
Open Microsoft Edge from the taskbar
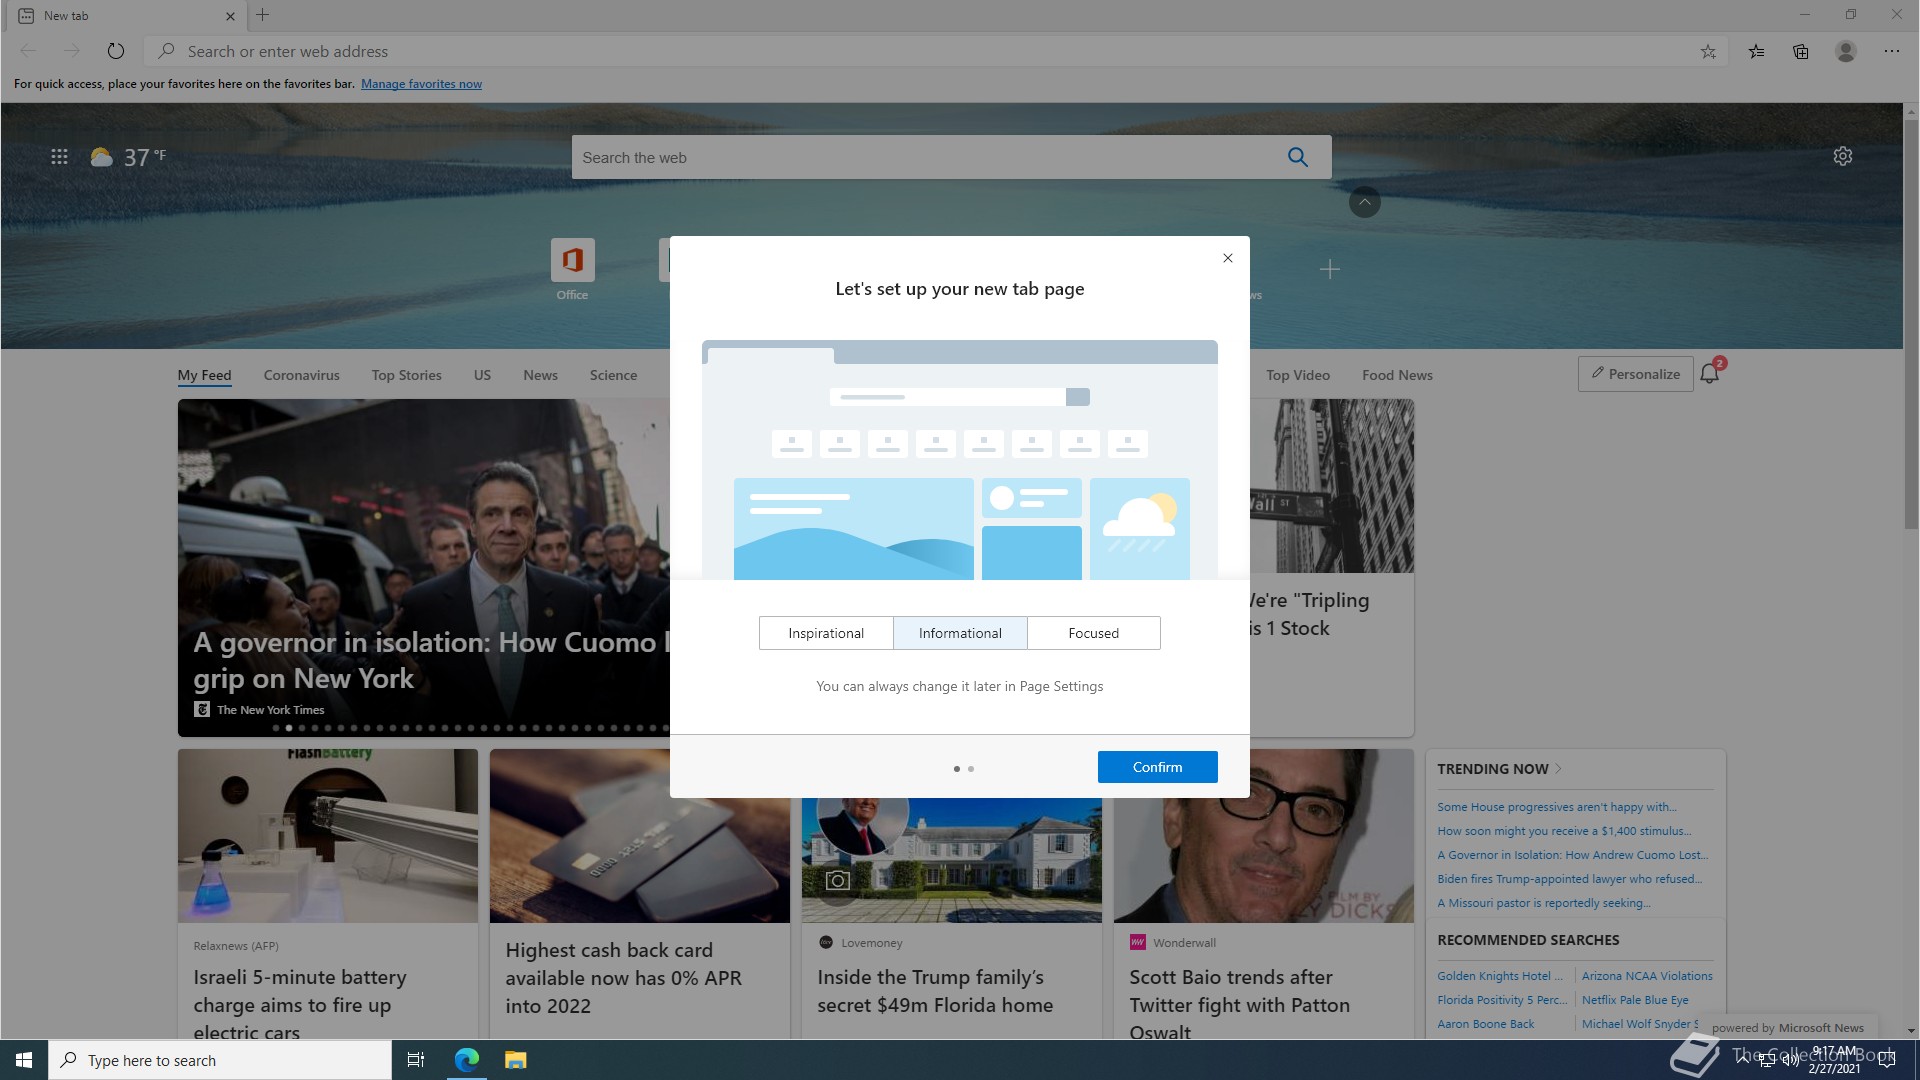tap(467, 1060)
